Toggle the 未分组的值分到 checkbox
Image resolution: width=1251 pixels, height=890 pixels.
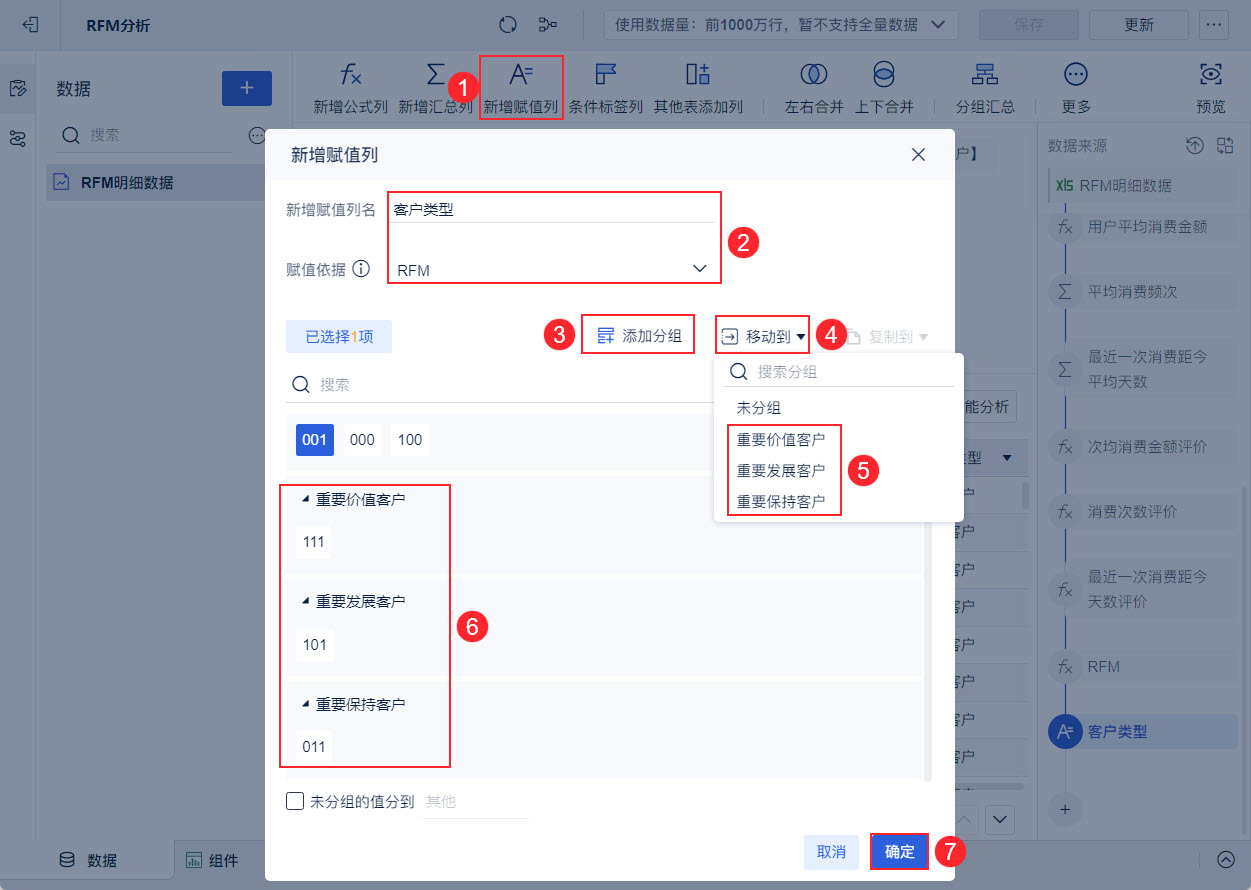click(294, 801)
